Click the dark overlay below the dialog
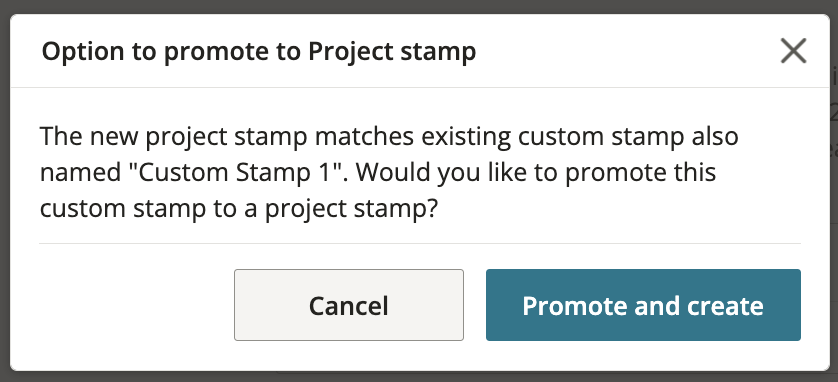The width and height of the screenshot is (838, 382). (x=419, y=377)
